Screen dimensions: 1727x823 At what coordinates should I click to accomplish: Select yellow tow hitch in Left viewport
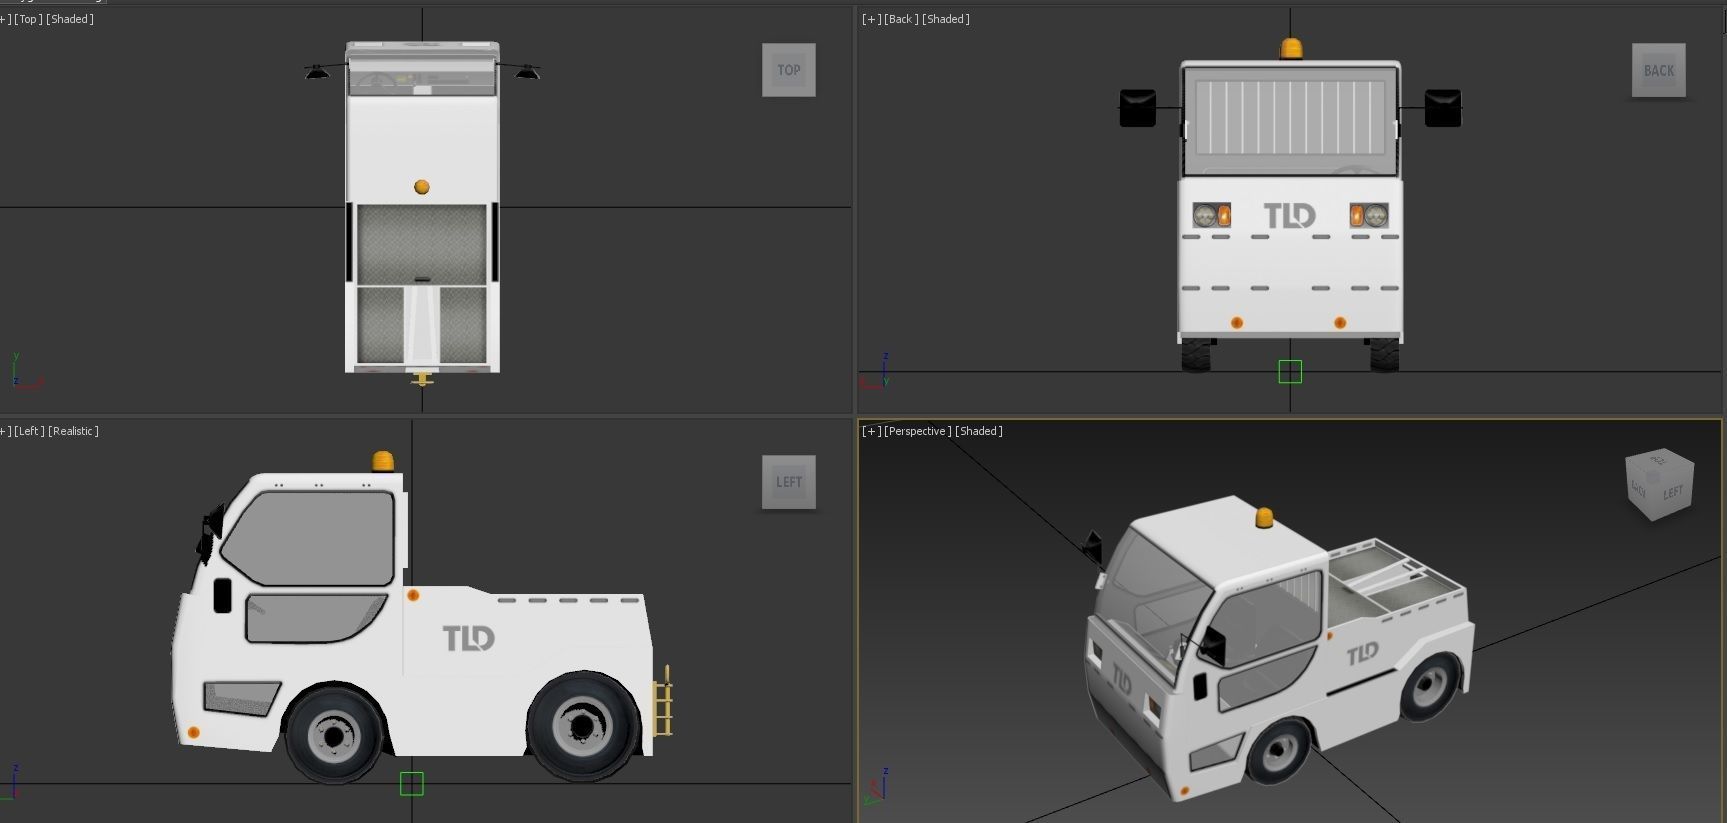[662, 702]
